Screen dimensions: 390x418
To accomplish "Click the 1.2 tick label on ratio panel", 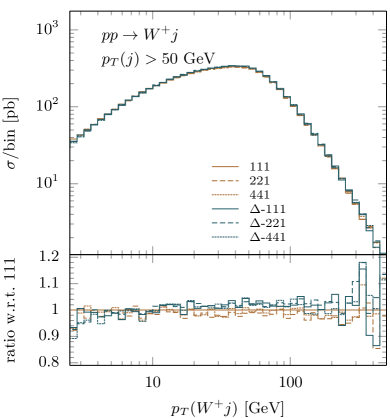I will (x=48, y=257).
